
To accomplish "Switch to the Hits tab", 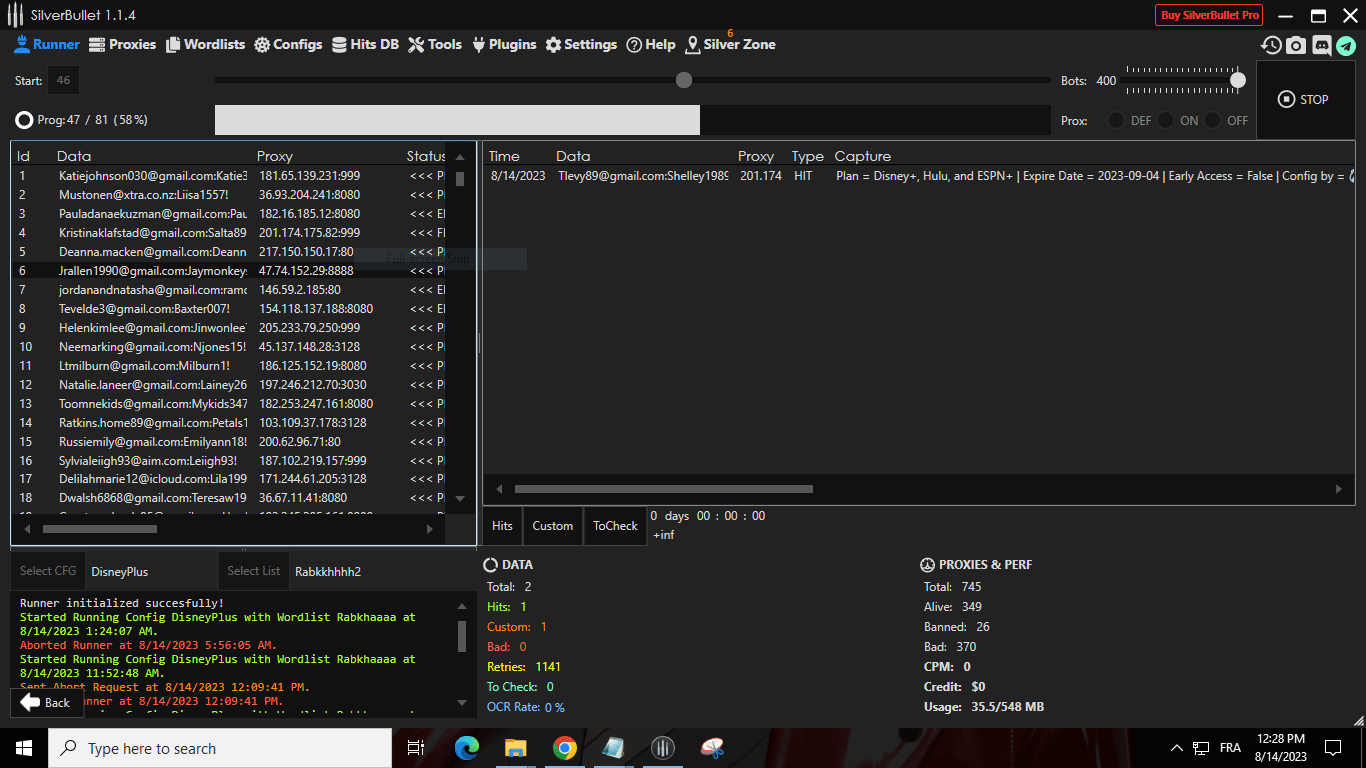I will click(503, 526).
